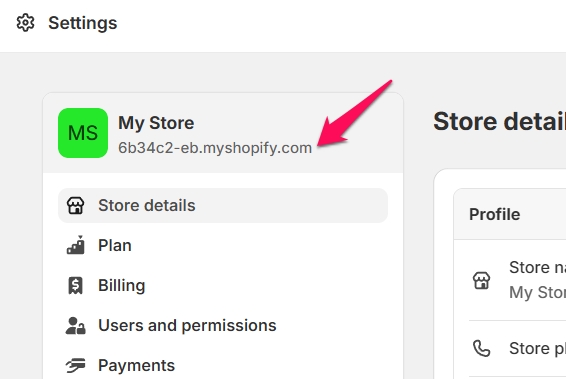Click the Plan staircase icon
566x379 pixels.
(75, 245)
